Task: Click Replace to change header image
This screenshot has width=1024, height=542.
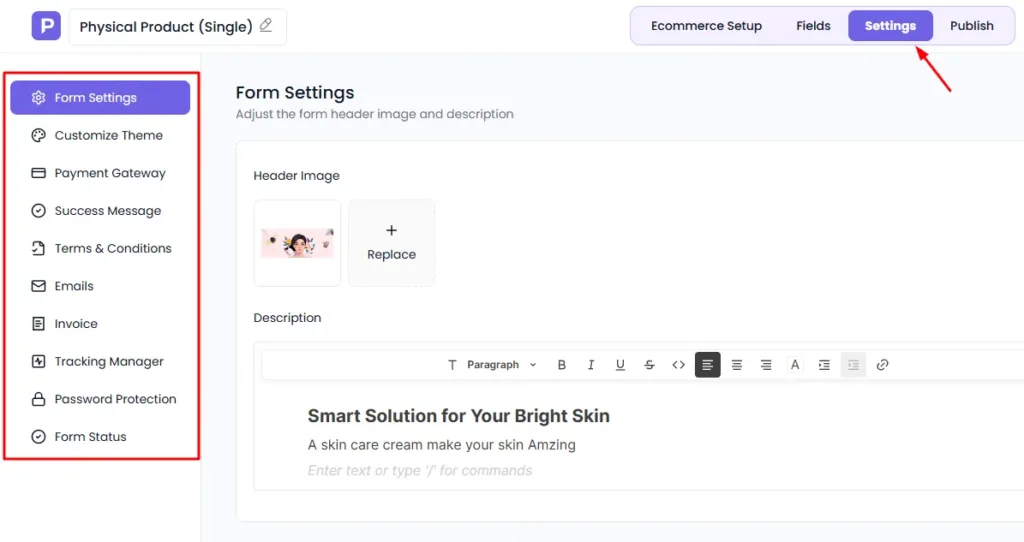Action: (391, 243)
